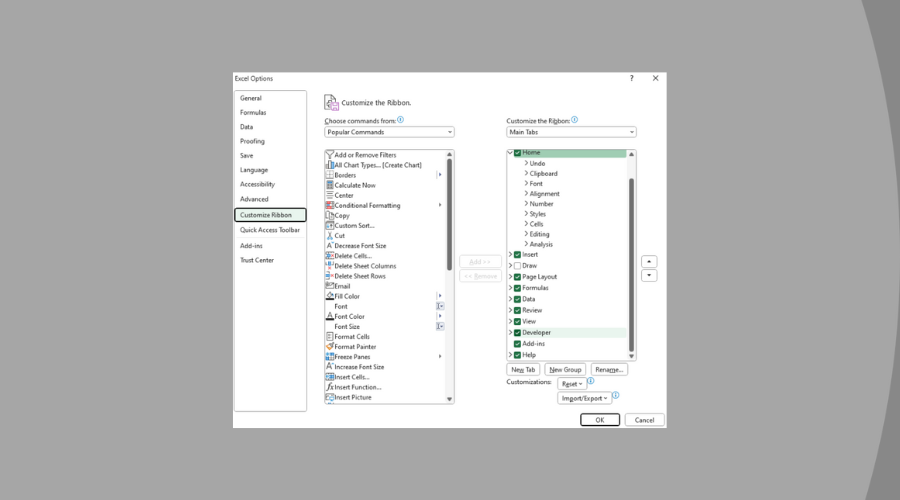The width and height of the screenshot is (900, 500).
Task: Open the Import/Export dropdown
Action: (584, 398)
